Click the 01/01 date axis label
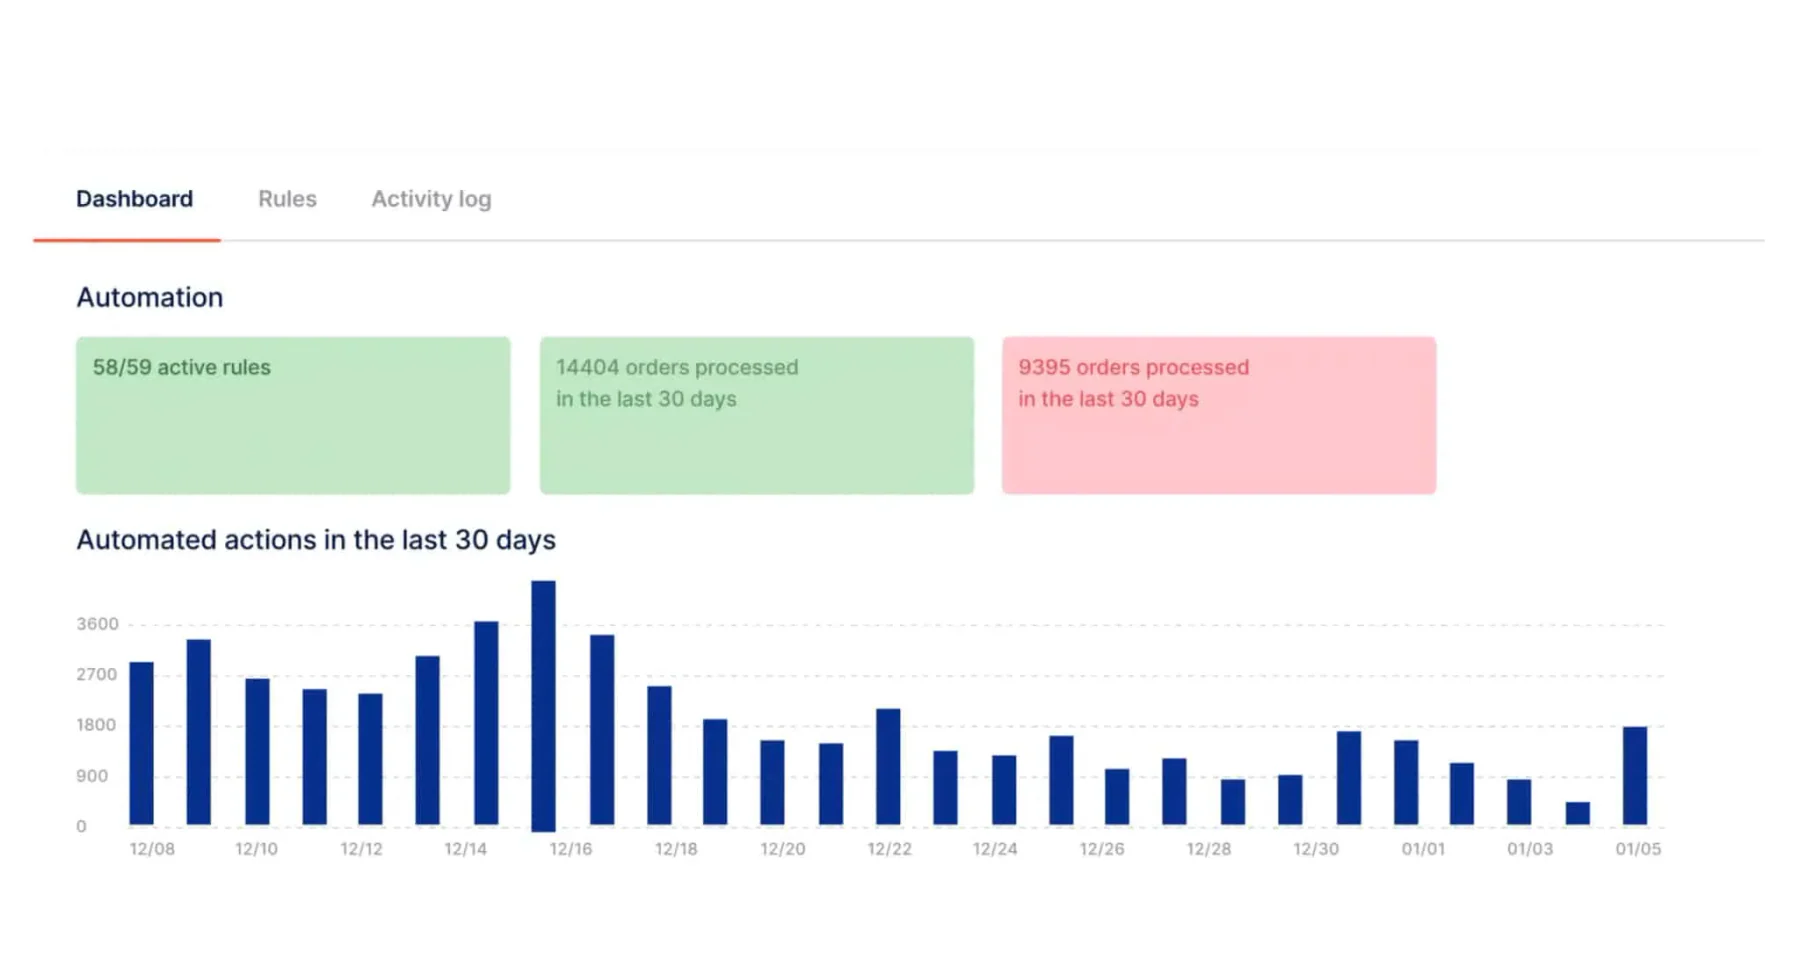The width and height of the screenshot is (1800, 975). (1423, 849)
